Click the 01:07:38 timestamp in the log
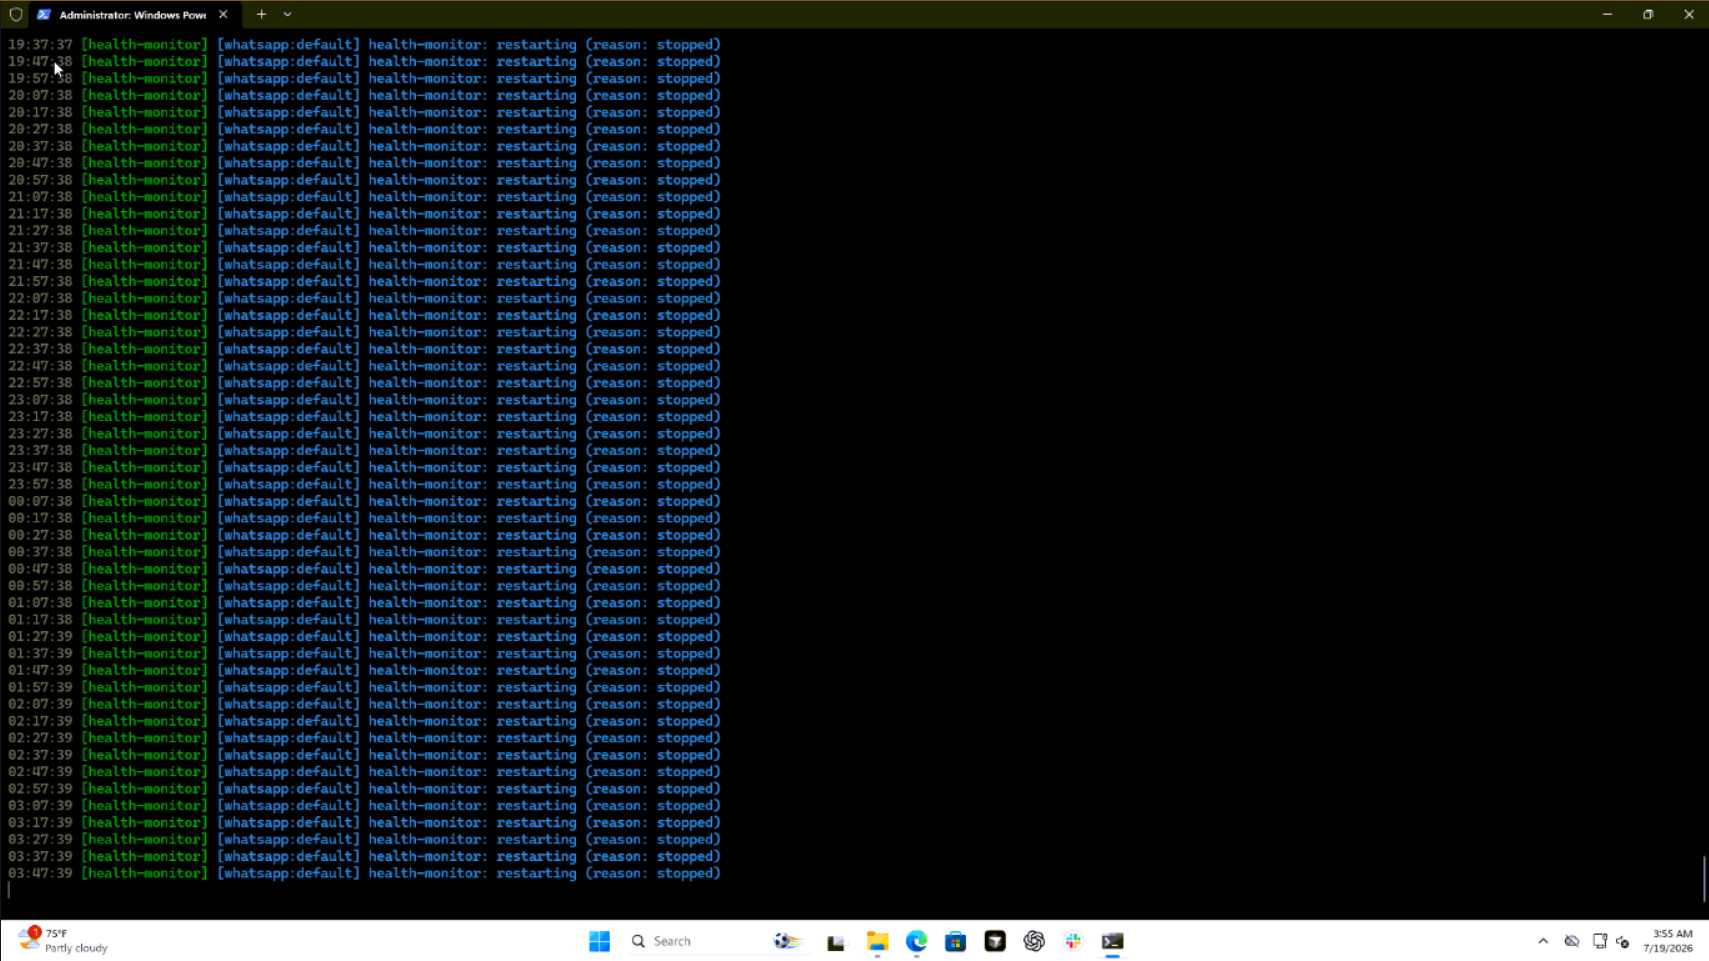Image resolution: width=1709 pixels, height=961 pixels. pos(40,603)
